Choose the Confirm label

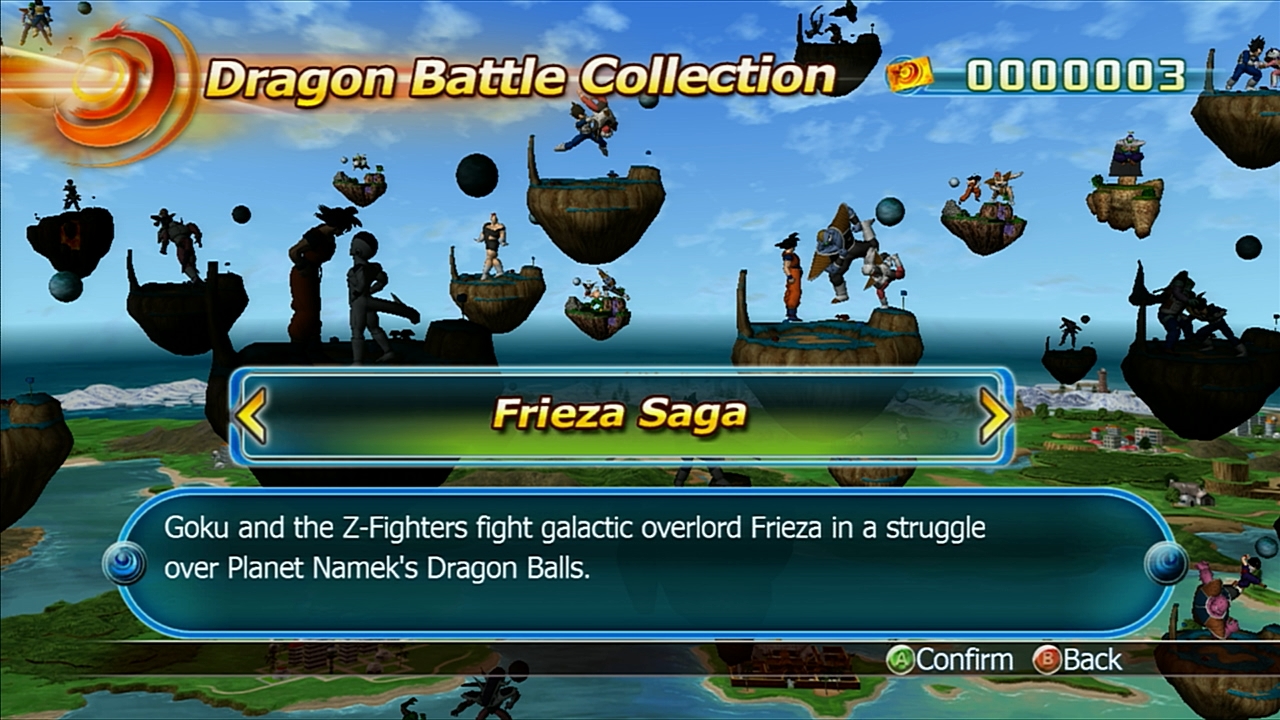pyautogui.click(x=964, y=660)
